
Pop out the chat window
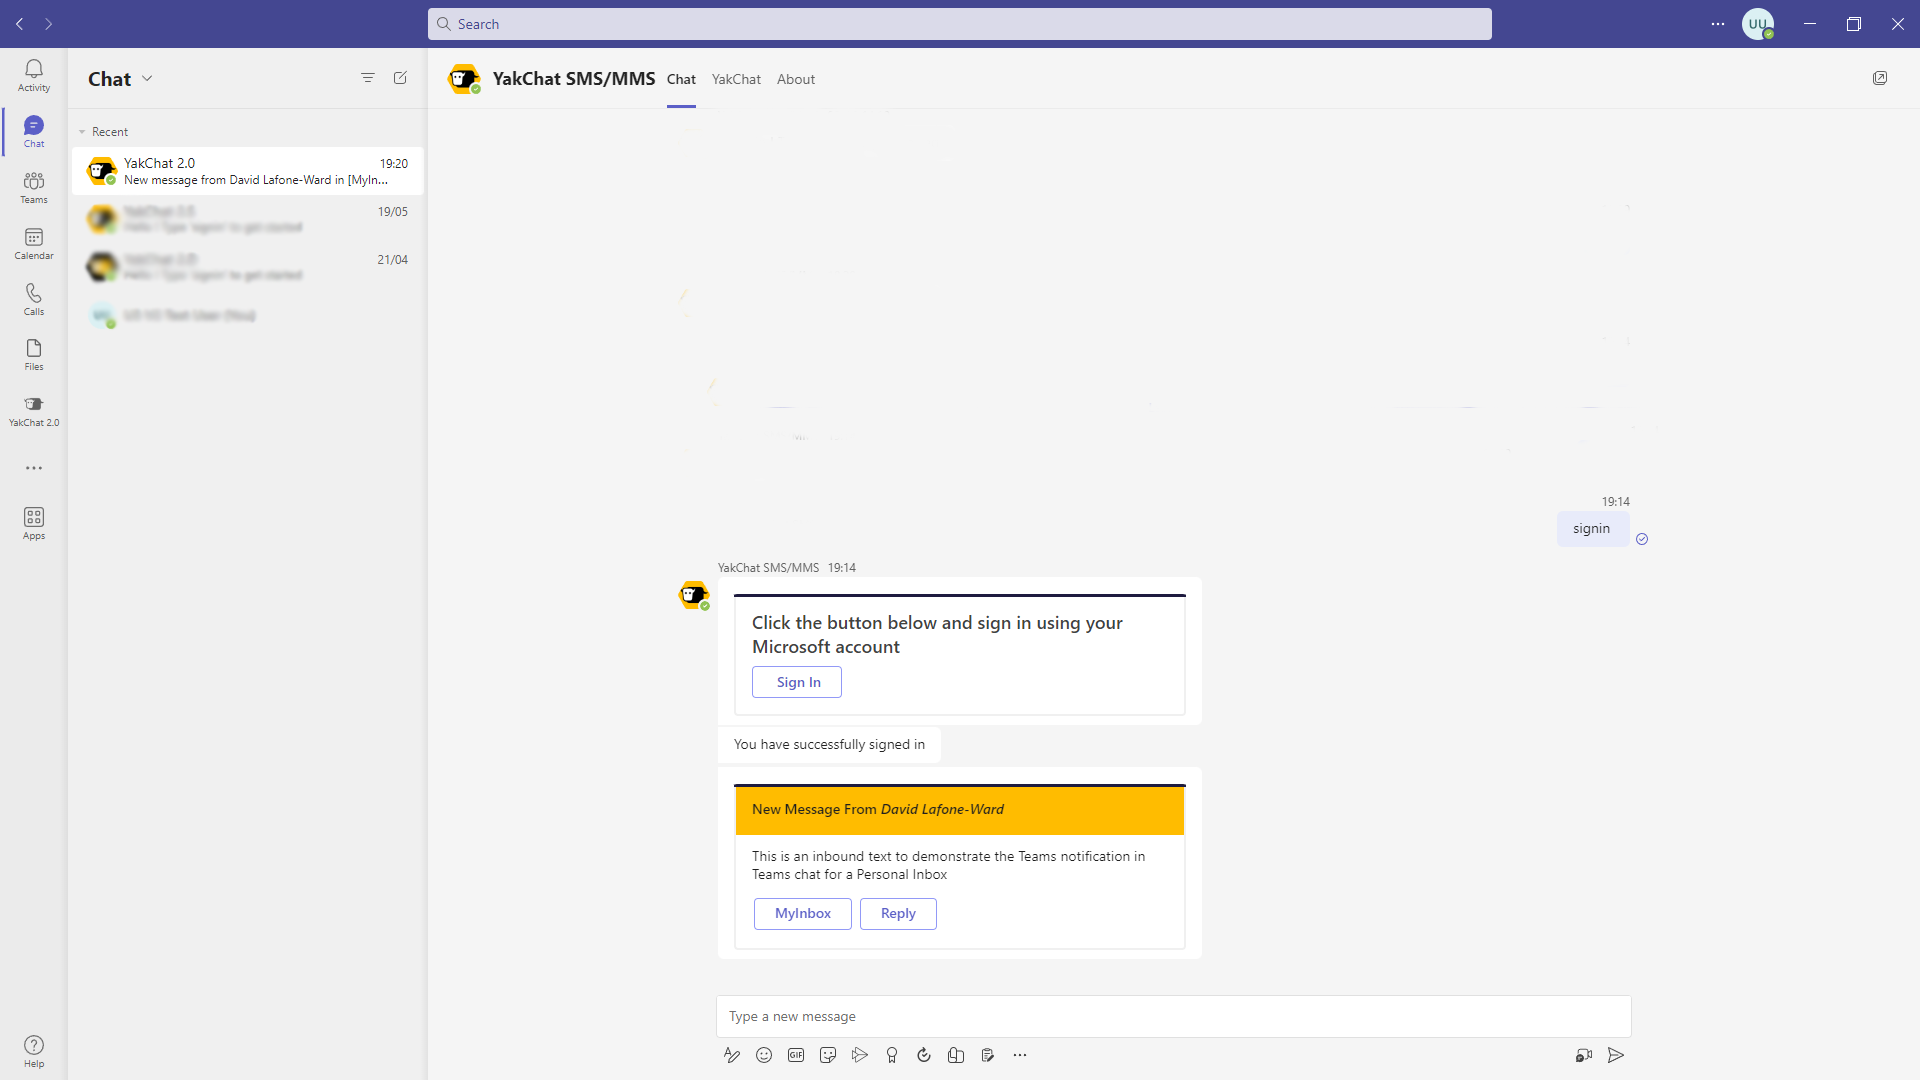[1880, 78]
